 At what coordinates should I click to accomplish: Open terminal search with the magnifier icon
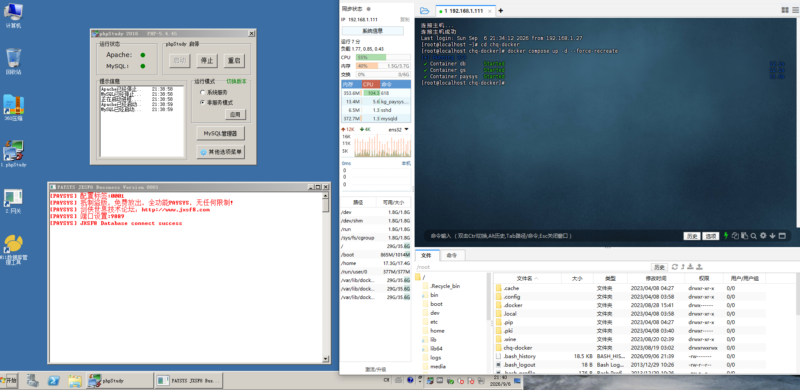[754, 236]
